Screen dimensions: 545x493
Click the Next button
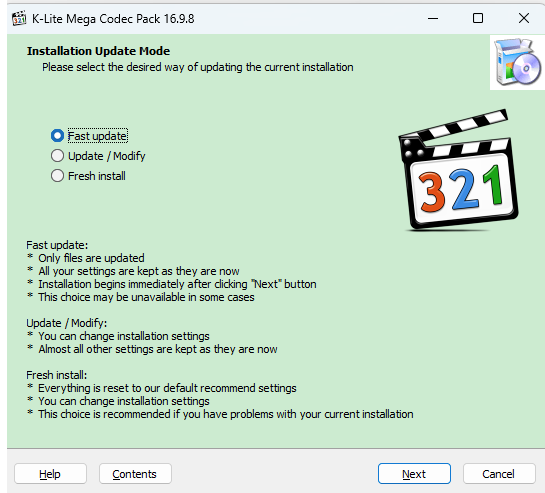coord(414,474)
